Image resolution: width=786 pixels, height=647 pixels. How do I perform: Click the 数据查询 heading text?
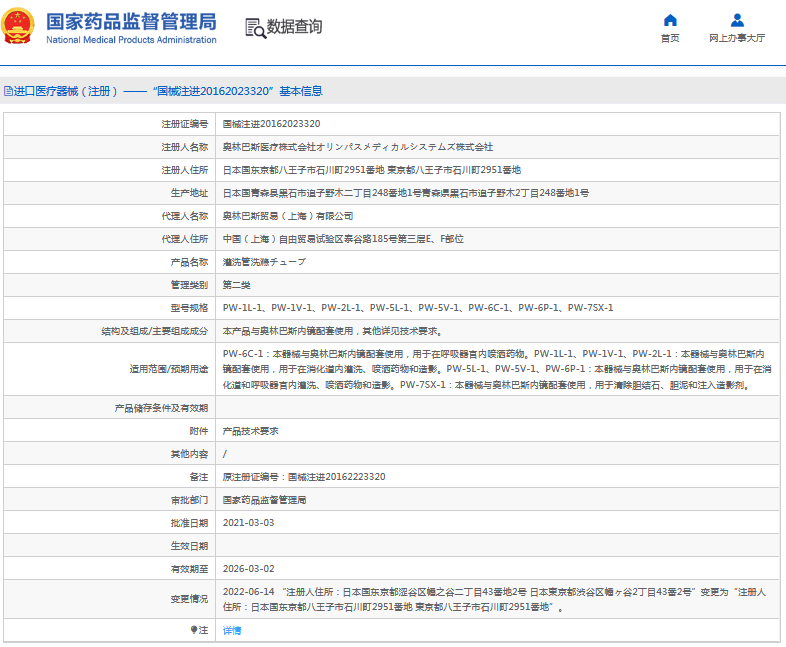tap(294, 27)
